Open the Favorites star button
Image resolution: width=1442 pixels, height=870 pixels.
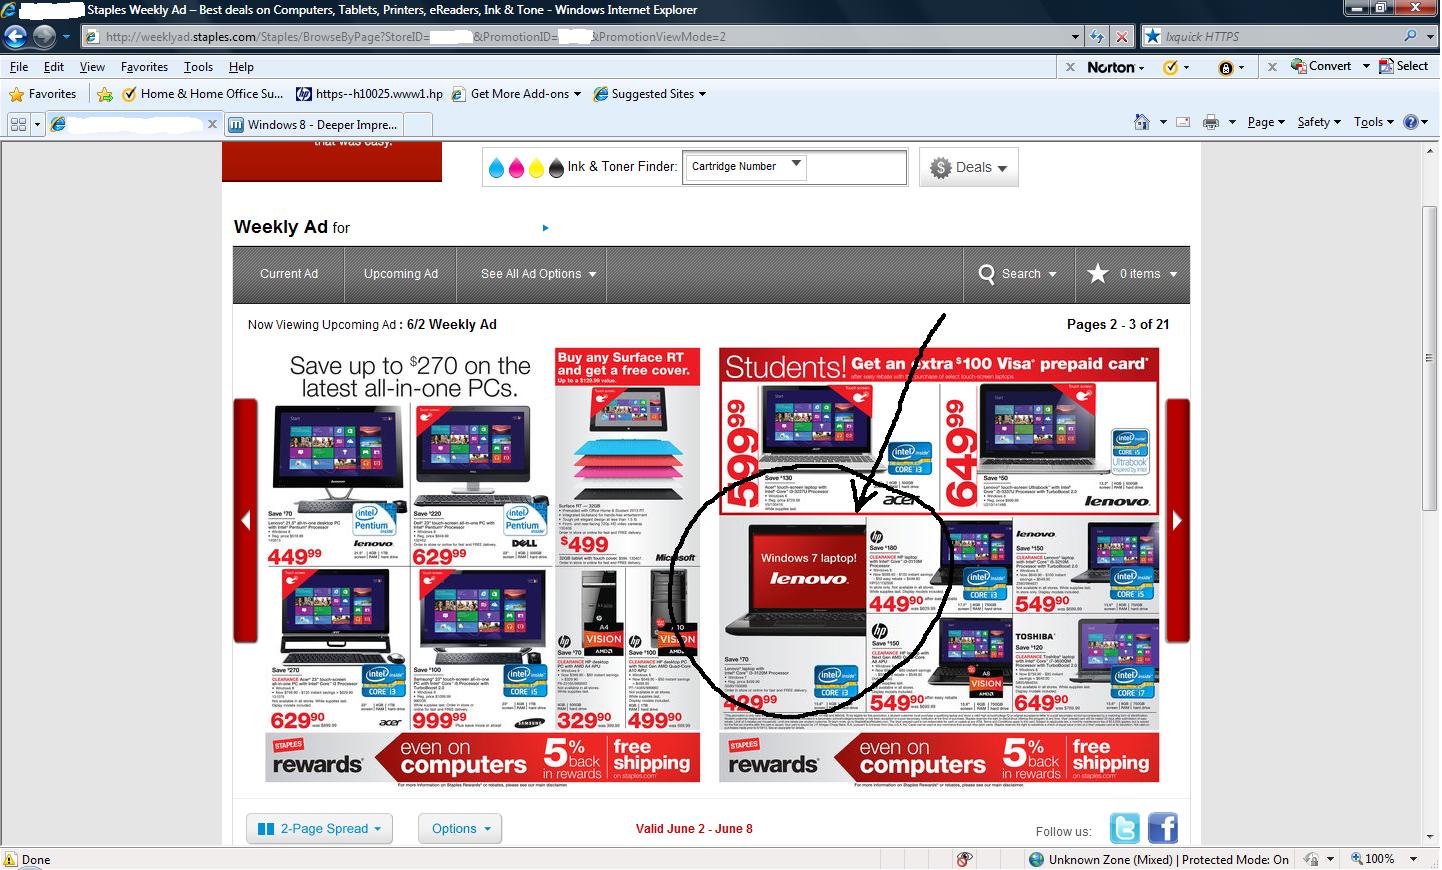(x=43, y=94)
